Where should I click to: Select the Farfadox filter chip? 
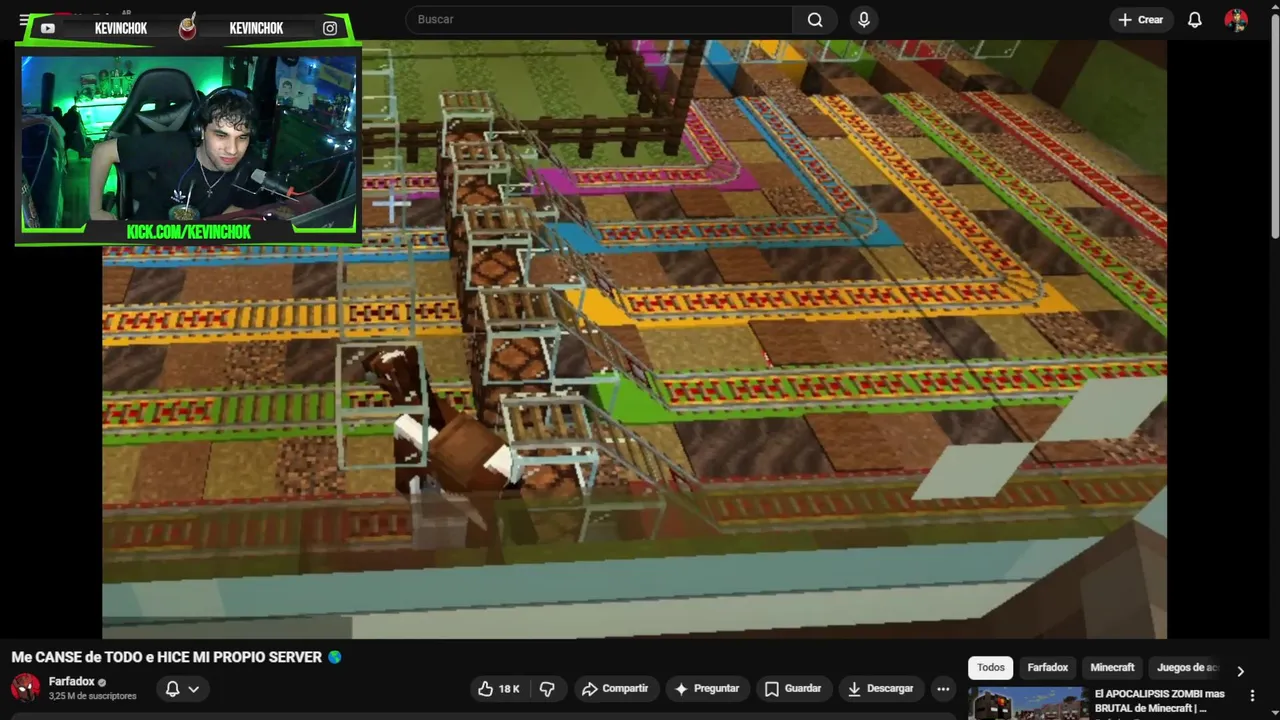1048,668
